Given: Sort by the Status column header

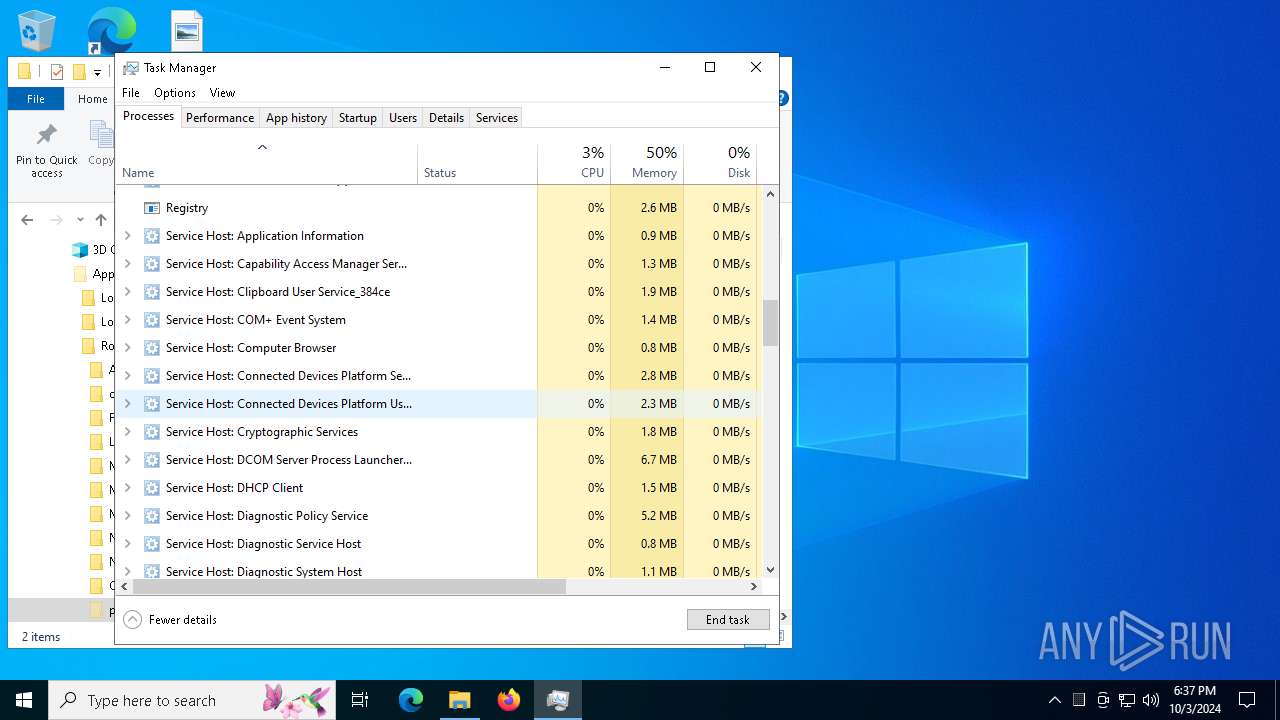Looking at the screenshot, I should [x=478, y=163].
